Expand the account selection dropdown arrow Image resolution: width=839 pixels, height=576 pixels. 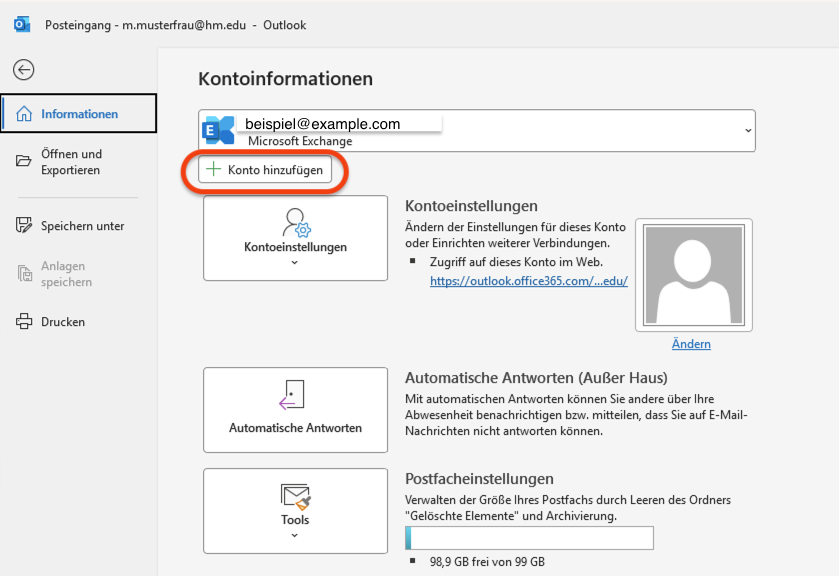[748, 131]
